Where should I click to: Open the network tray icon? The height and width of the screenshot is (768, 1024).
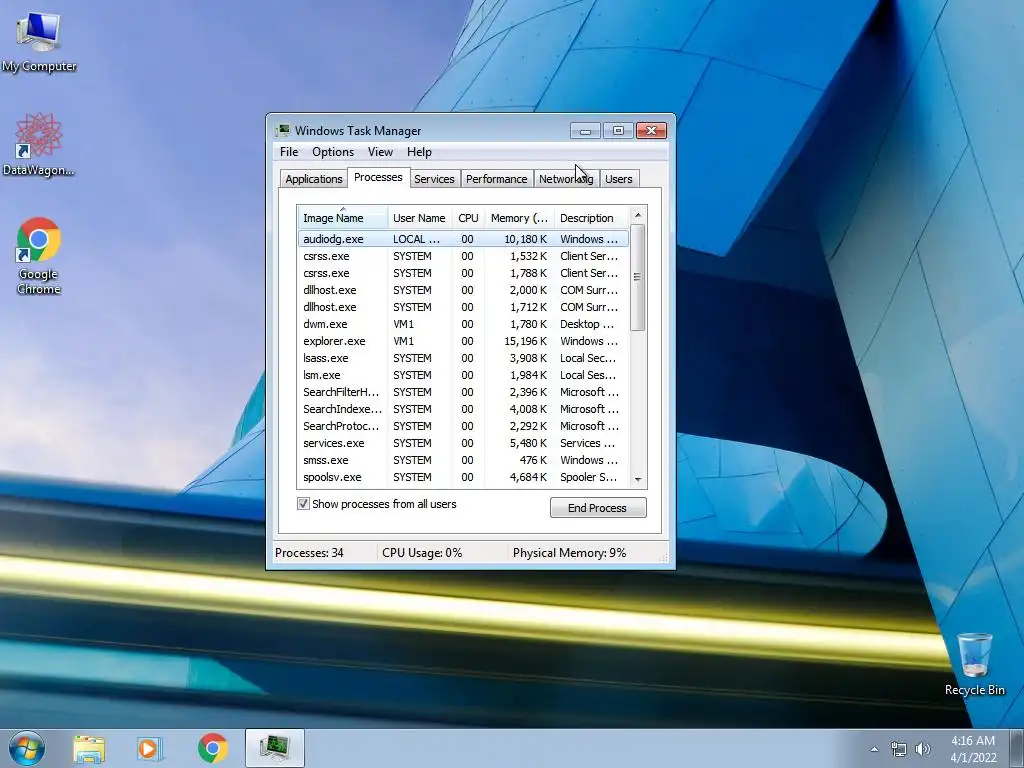pos(899,749)
